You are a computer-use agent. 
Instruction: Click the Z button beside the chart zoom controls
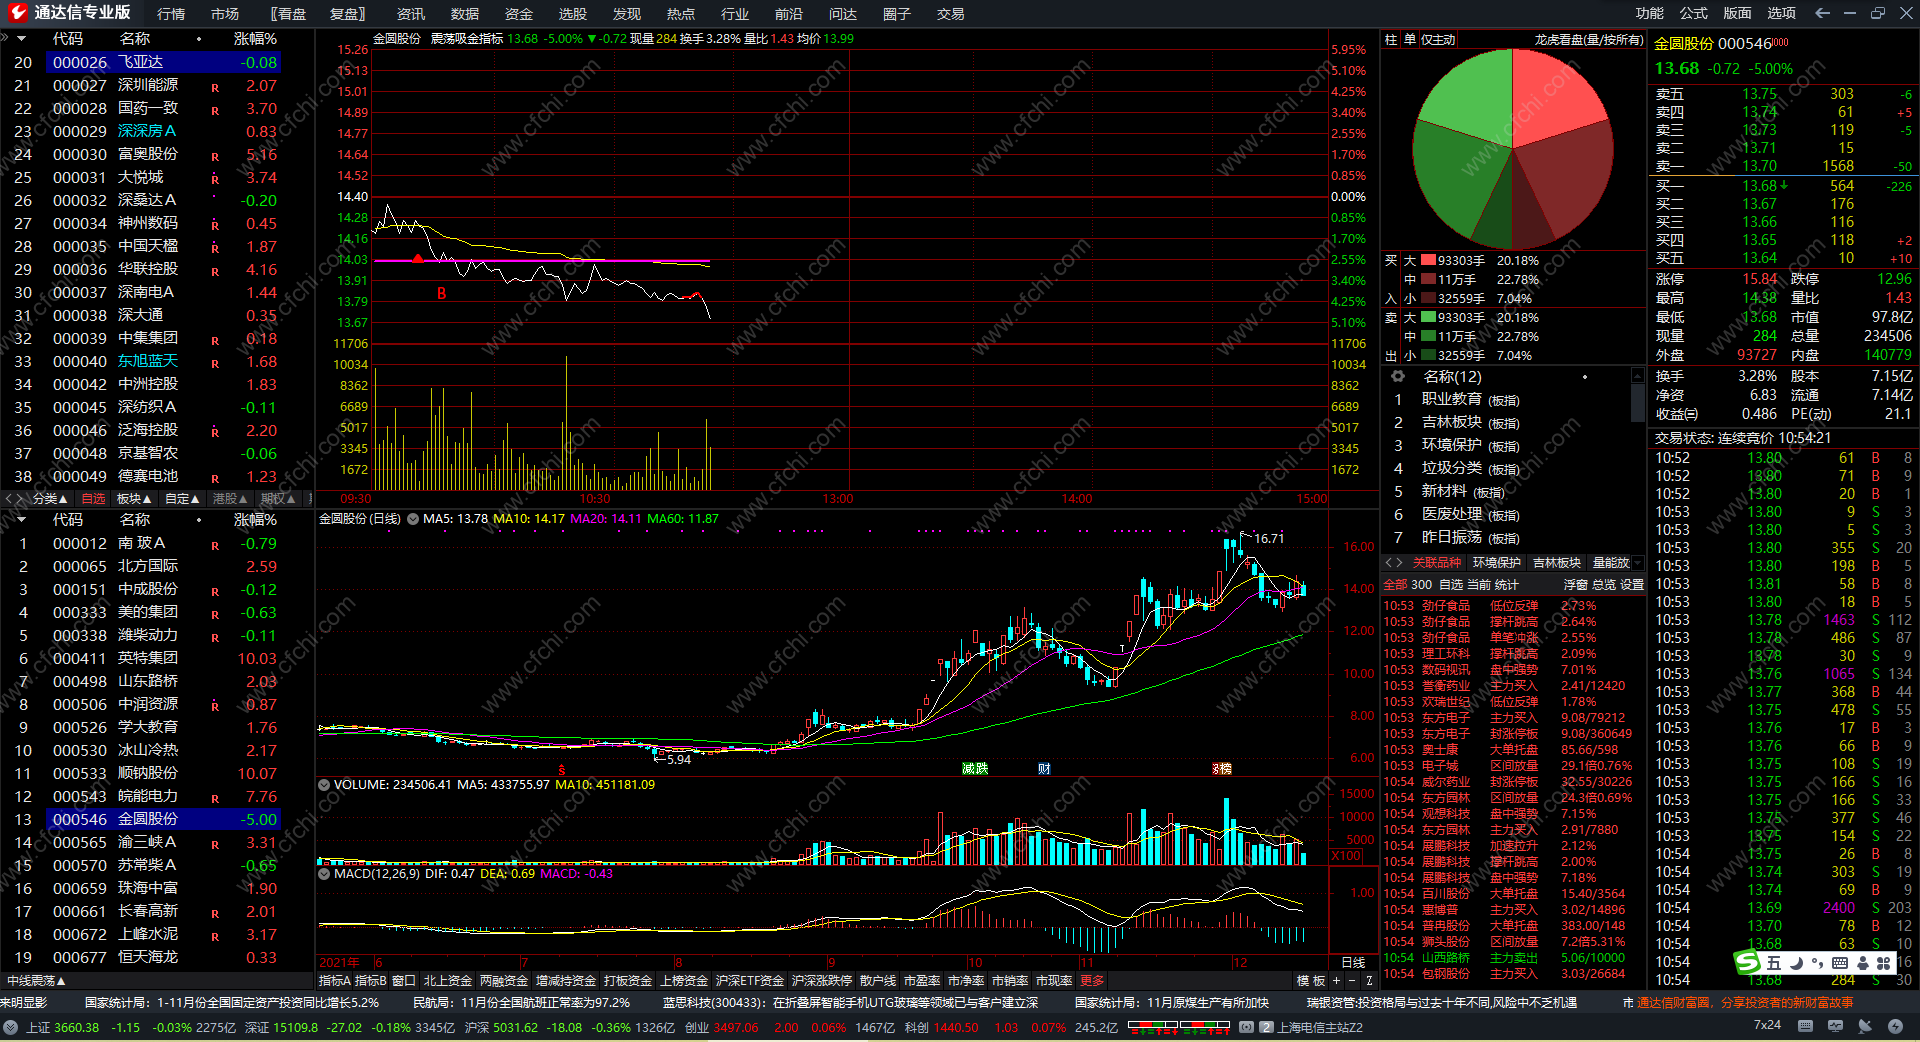pyautogui.click(x=1369, y=981)
